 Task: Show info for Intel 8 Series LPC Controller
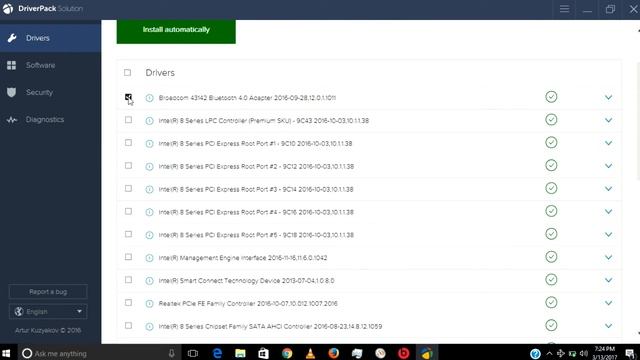click(149, 121)
